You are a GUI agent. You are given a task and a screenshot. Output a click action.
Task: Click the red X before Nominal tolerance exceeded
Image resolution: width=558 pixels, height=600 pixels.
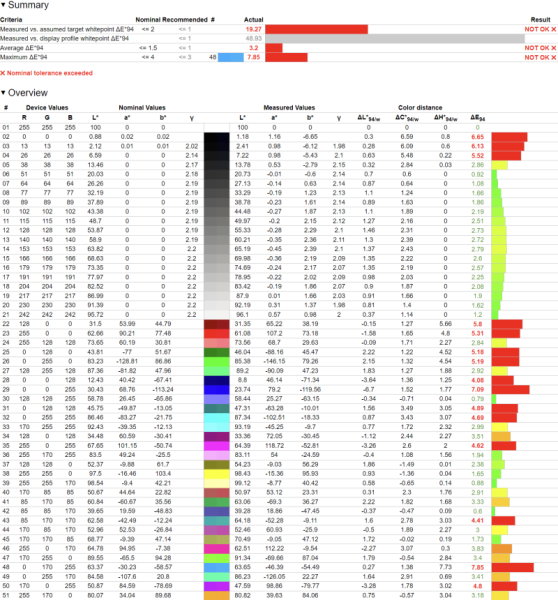coord(3,73)
